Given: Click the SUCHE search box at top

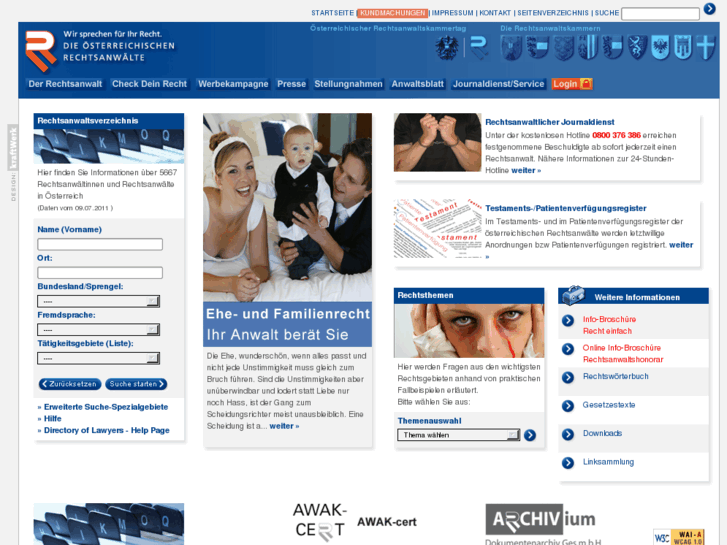Looking at the screenshot, I should (660, 14).
